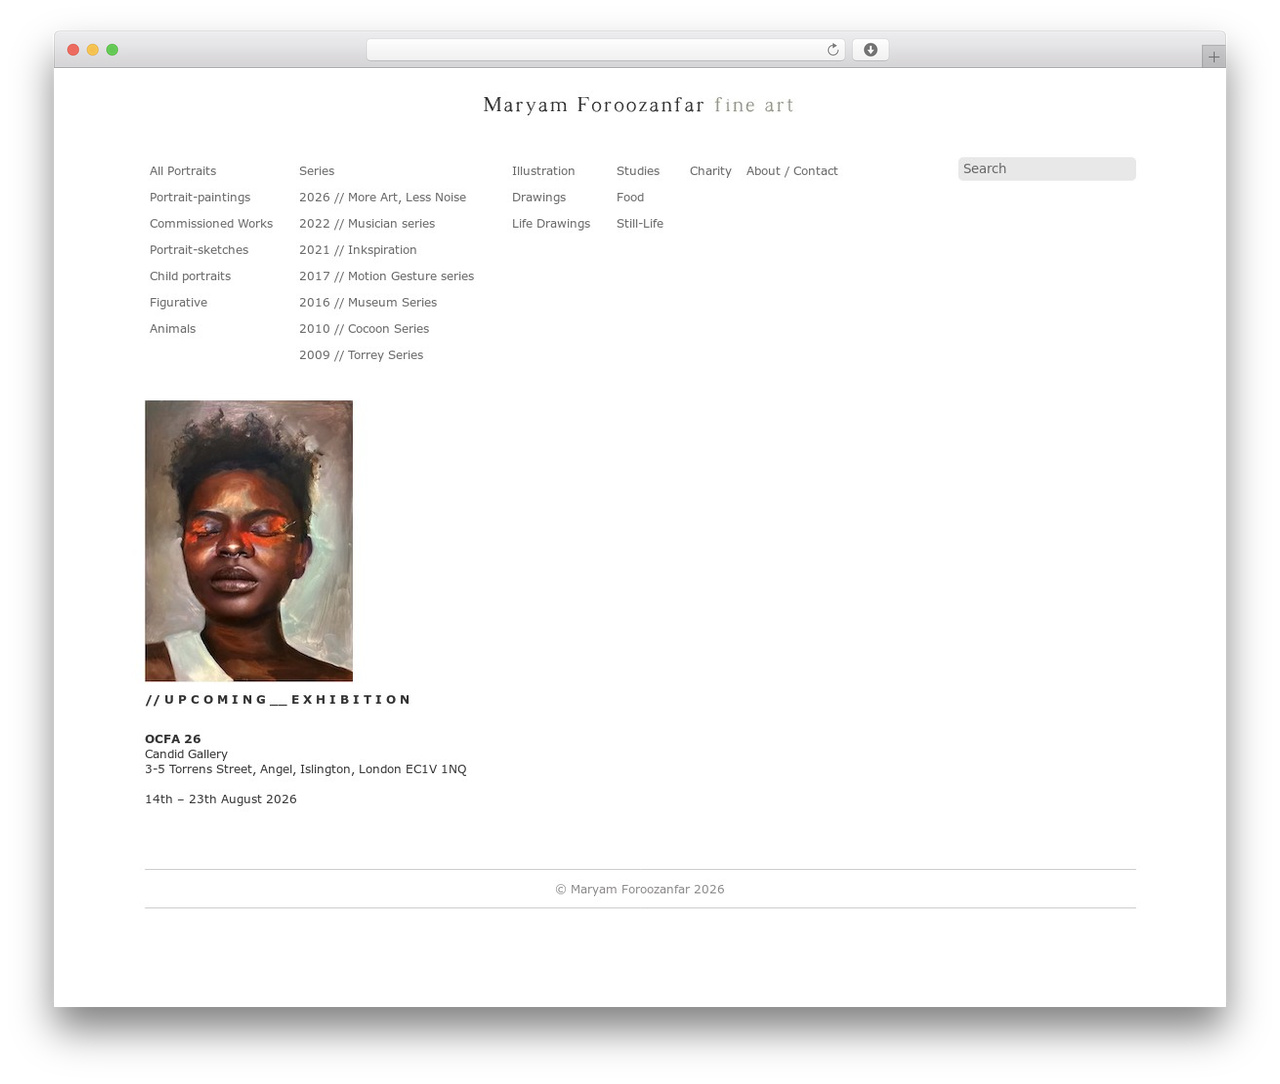This screenshot has width=1280, height=1084.
Task: Click the Search input field
Action: click(x=1046, y=169)
